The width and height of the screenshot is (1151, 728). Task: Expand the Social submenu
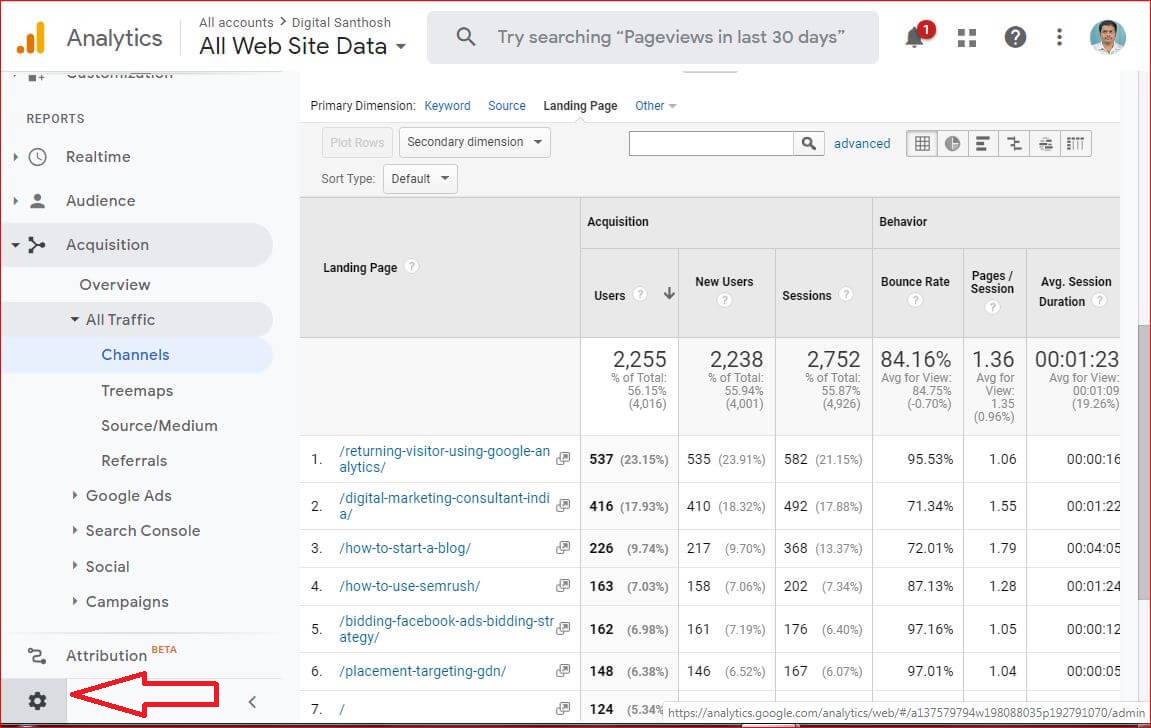tap(75, 565)
